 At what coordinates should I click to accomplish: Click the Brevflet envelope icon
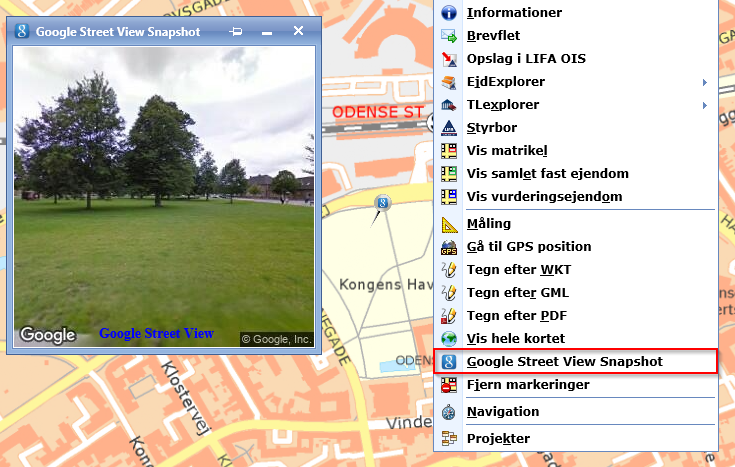pos(449,36)
